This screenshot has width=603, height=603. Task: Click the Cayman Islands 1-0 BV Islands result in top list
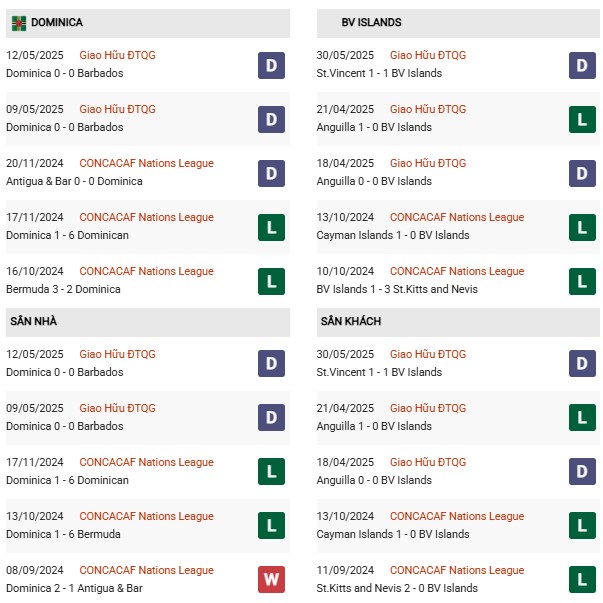pyautogui.click(x=393, y=235)
